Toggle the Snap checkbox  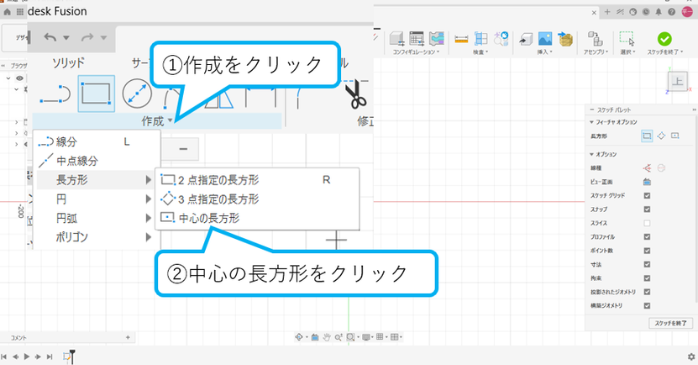(647, 209)
